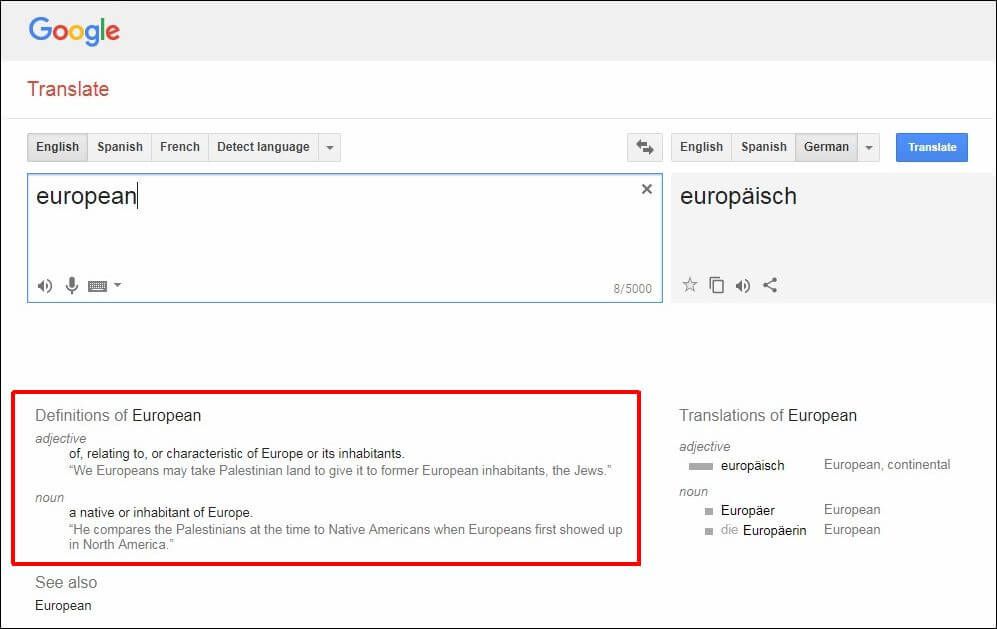Save translation with the star icon
997x629 pixels.
690,285
